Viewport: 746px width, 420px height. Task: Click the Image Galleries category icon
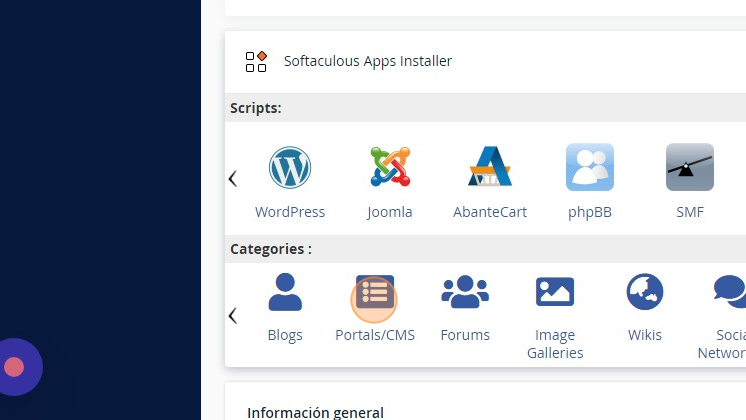555,292
